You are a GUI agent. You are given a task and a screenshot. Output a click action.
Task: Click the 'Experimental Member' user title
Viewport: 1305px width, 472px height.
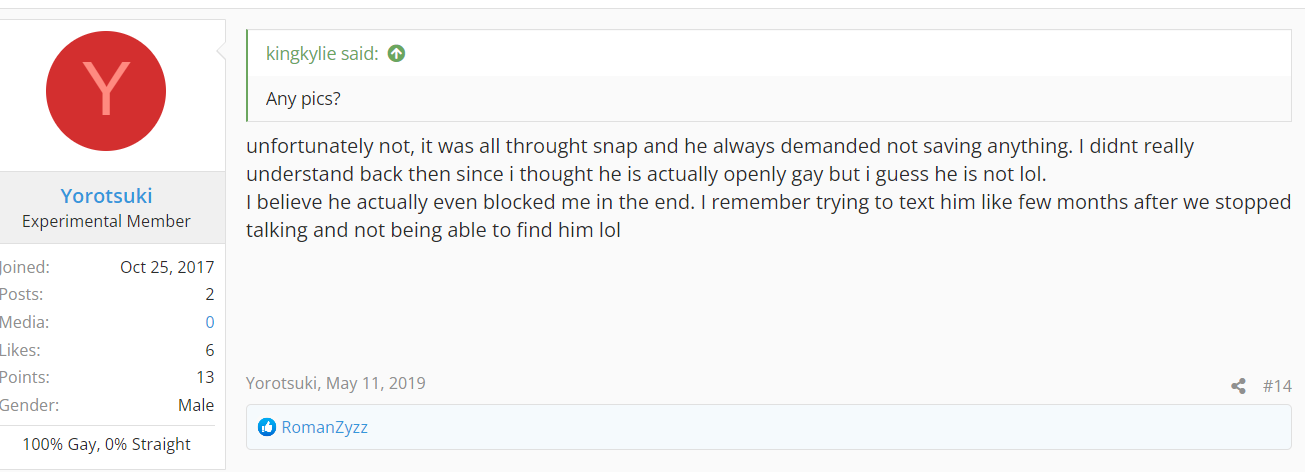tap(106, 221)
